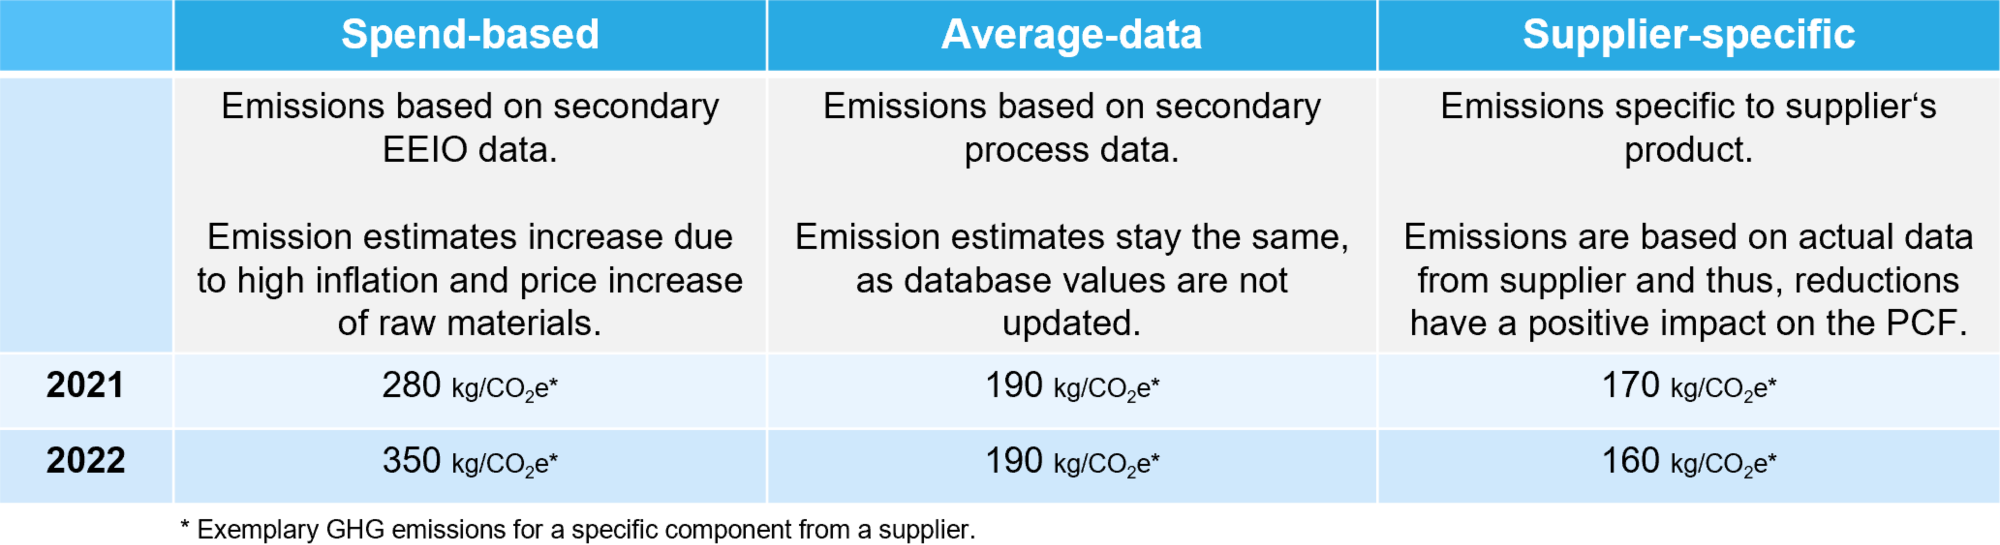The height and width of the screenshot is (545, 2000).
Task: Click the Exemplary GHG emissions footnote
Action: [577, 530]
